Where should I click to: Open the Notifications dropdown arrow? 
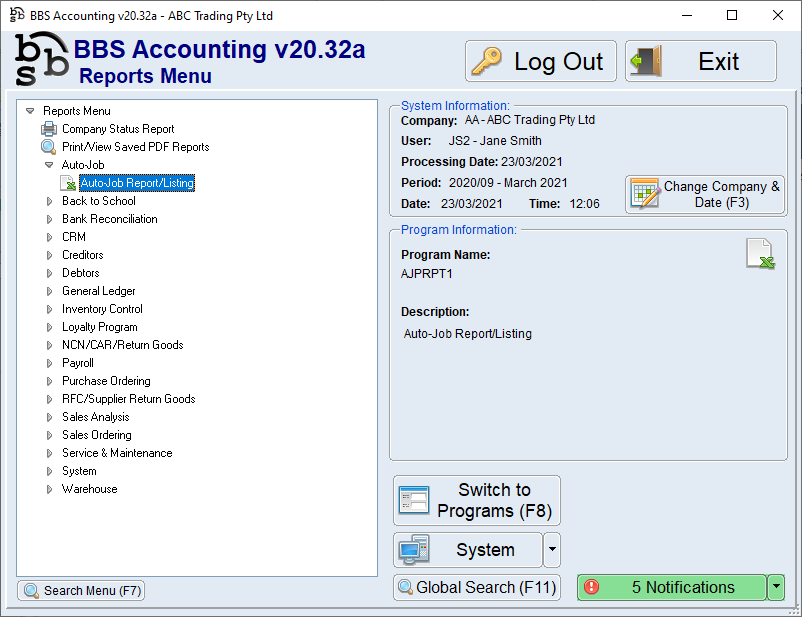coord(776,588)
